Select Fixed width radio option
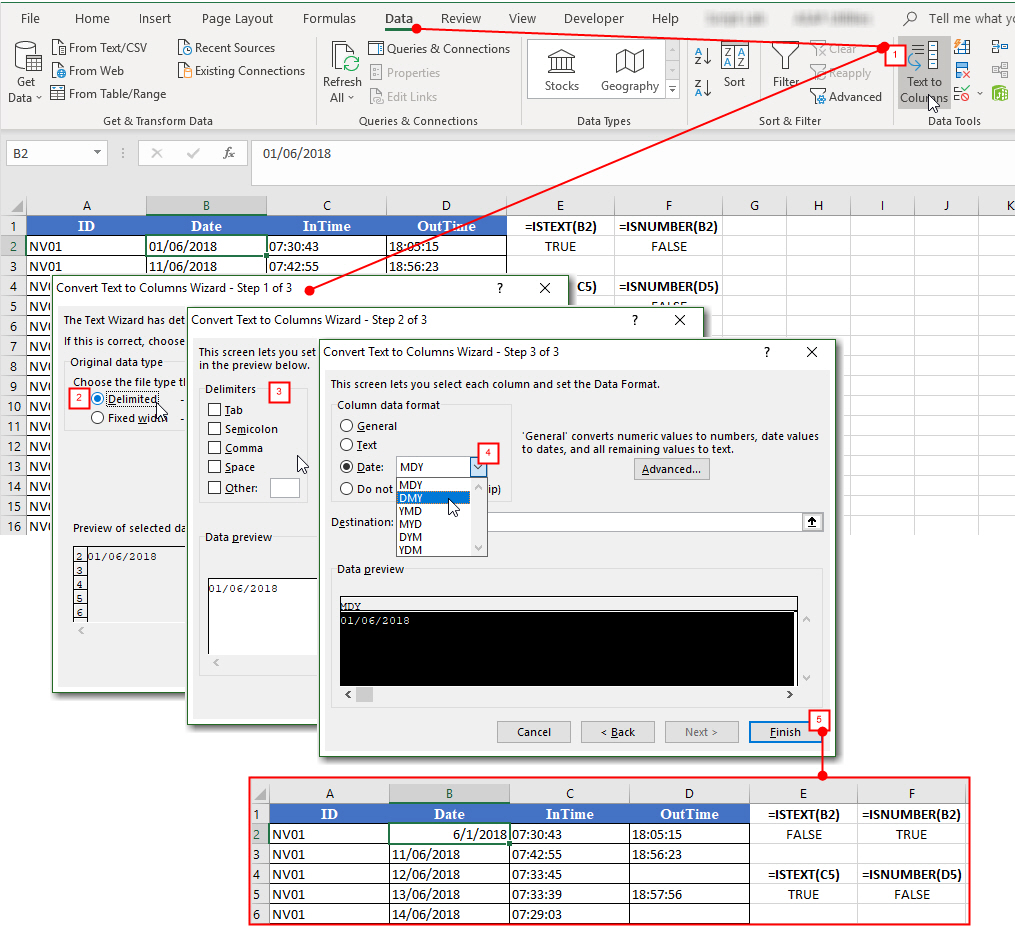Viewport: 1015px width, 926px height. (98, 418)
